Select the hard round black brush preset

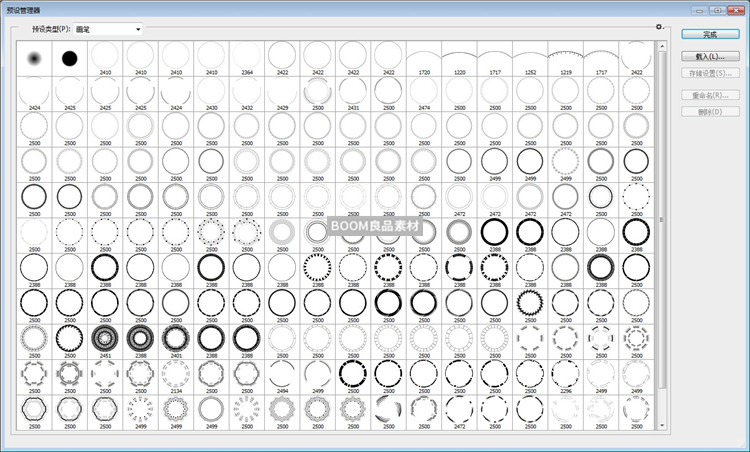pos(70,58)
